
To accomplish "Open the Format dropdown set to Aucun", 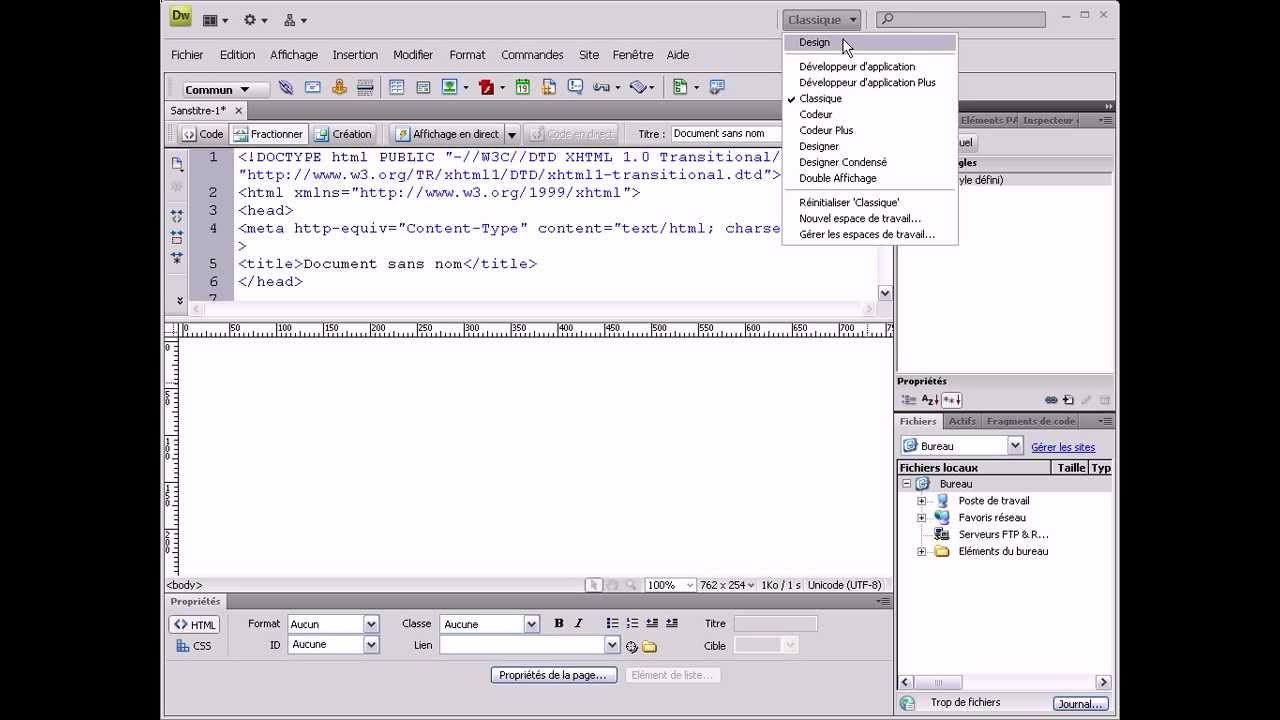I will coord(371,624).
